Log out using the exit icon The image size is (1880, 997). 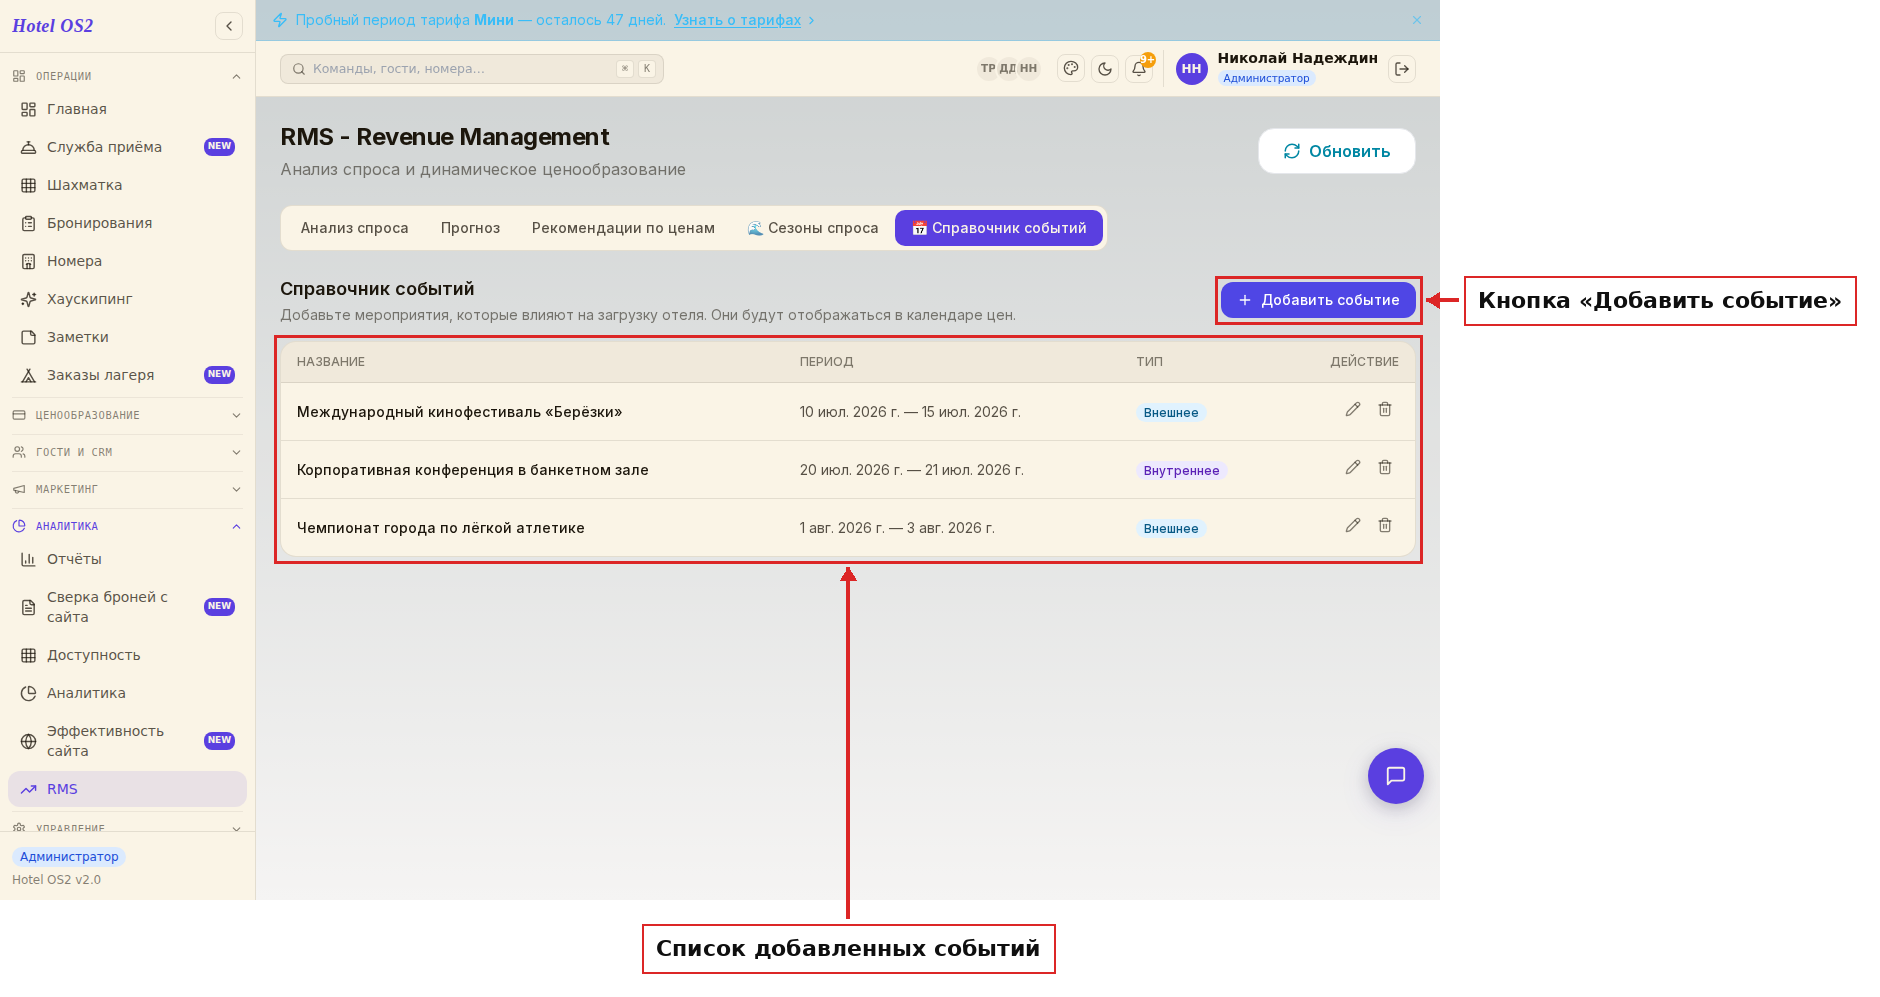coord(1402,69)
